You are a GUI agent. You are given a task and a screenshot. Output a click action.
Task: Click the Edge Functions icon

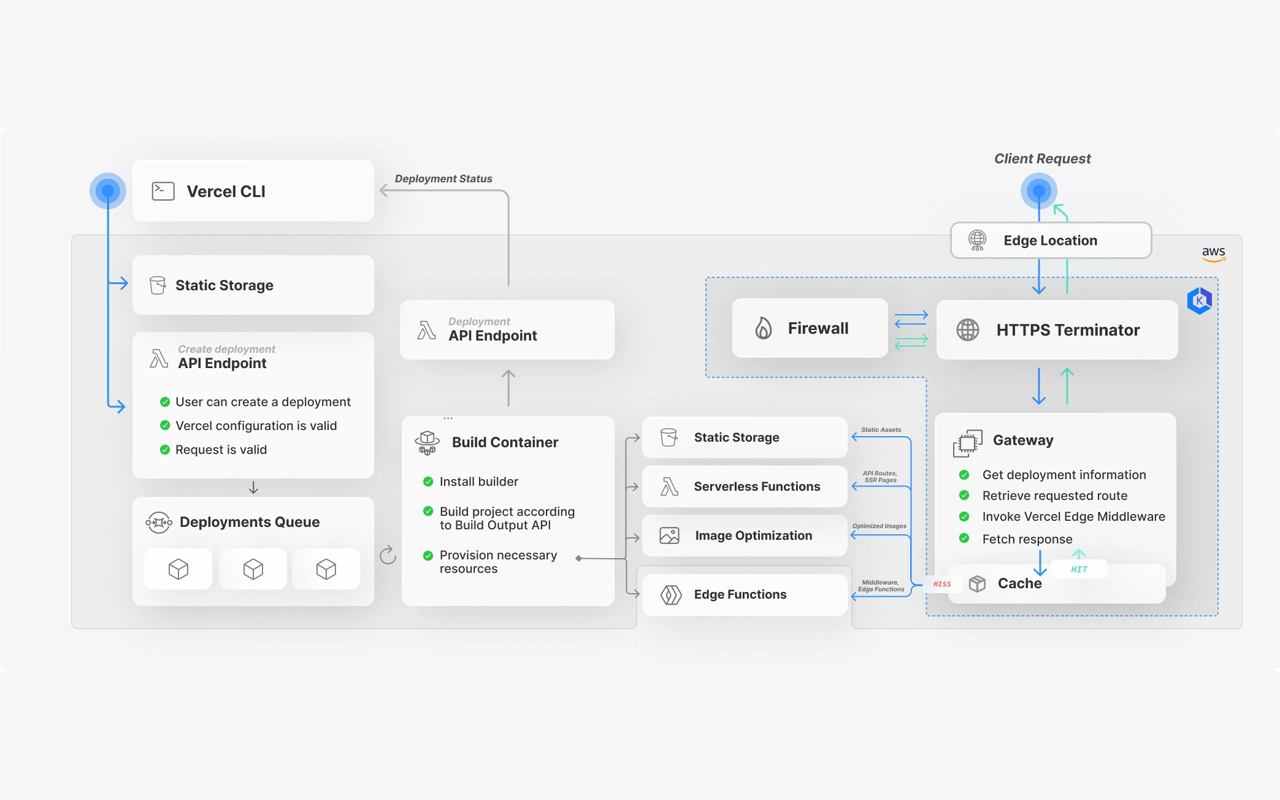coord(671,594)
